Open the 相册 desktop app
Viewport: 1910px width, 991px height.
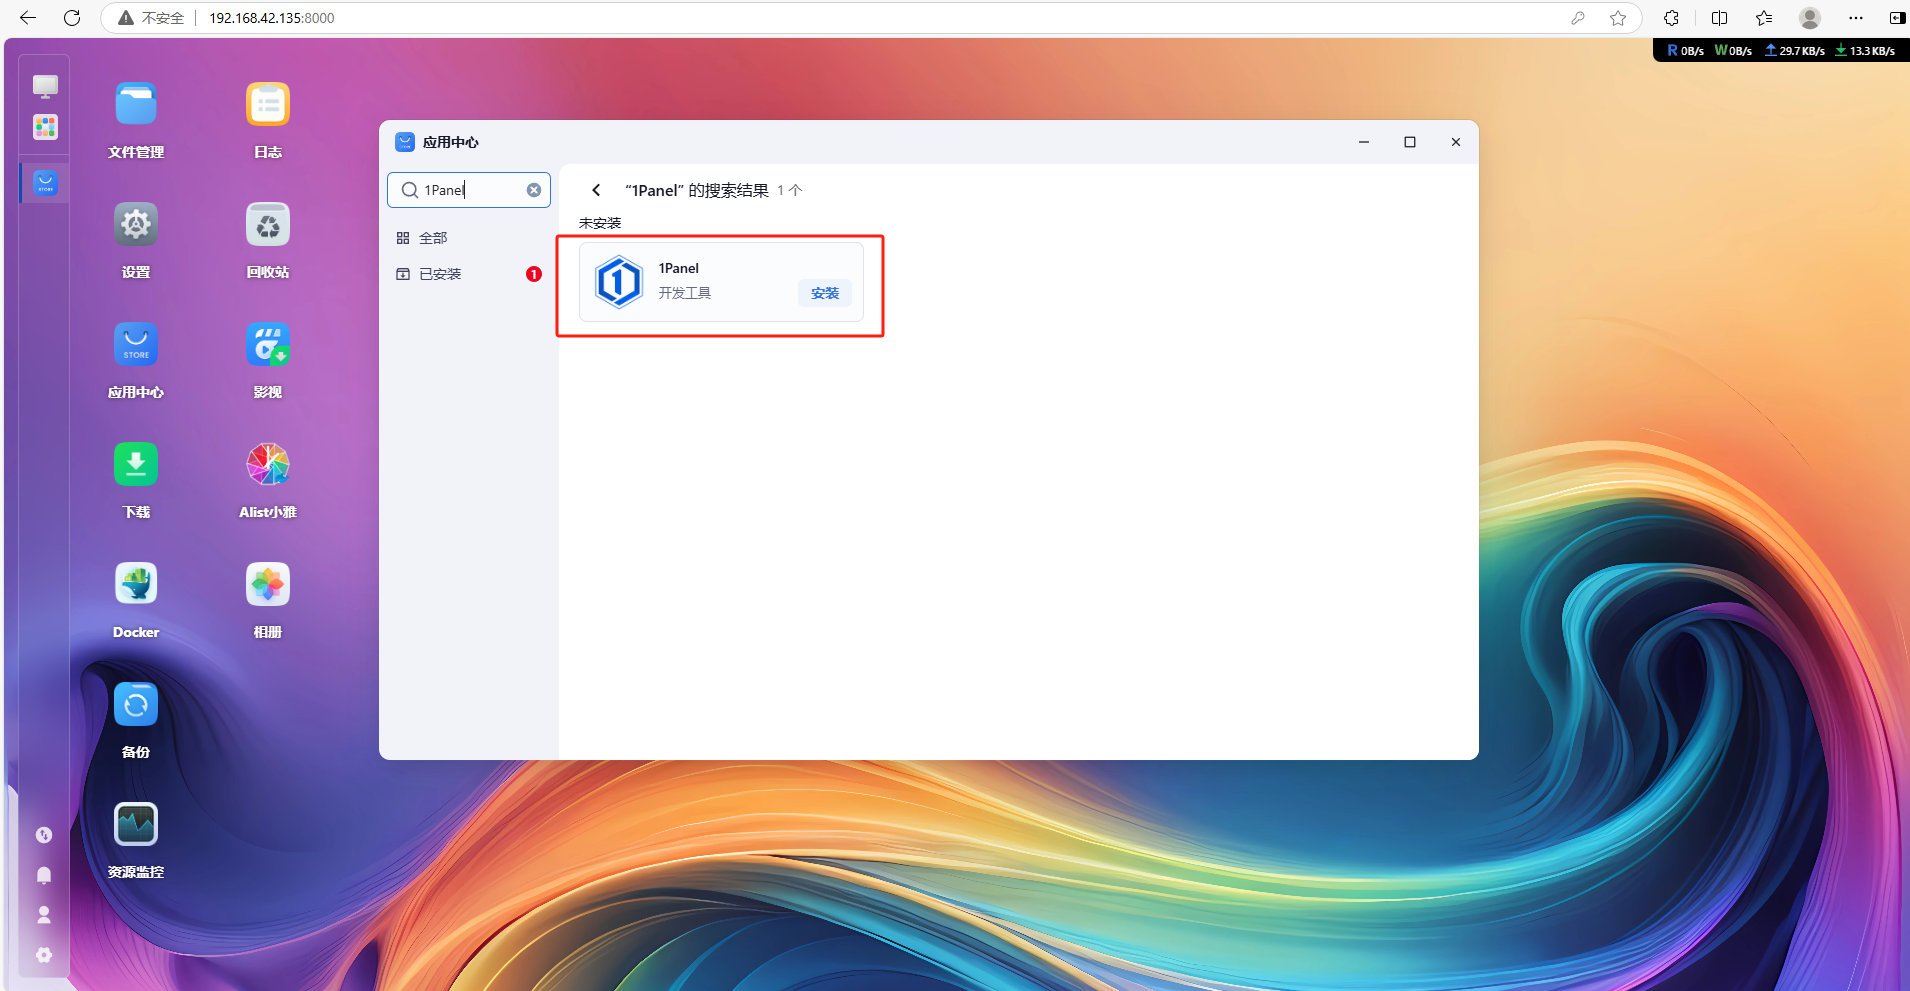click(268, 585)
